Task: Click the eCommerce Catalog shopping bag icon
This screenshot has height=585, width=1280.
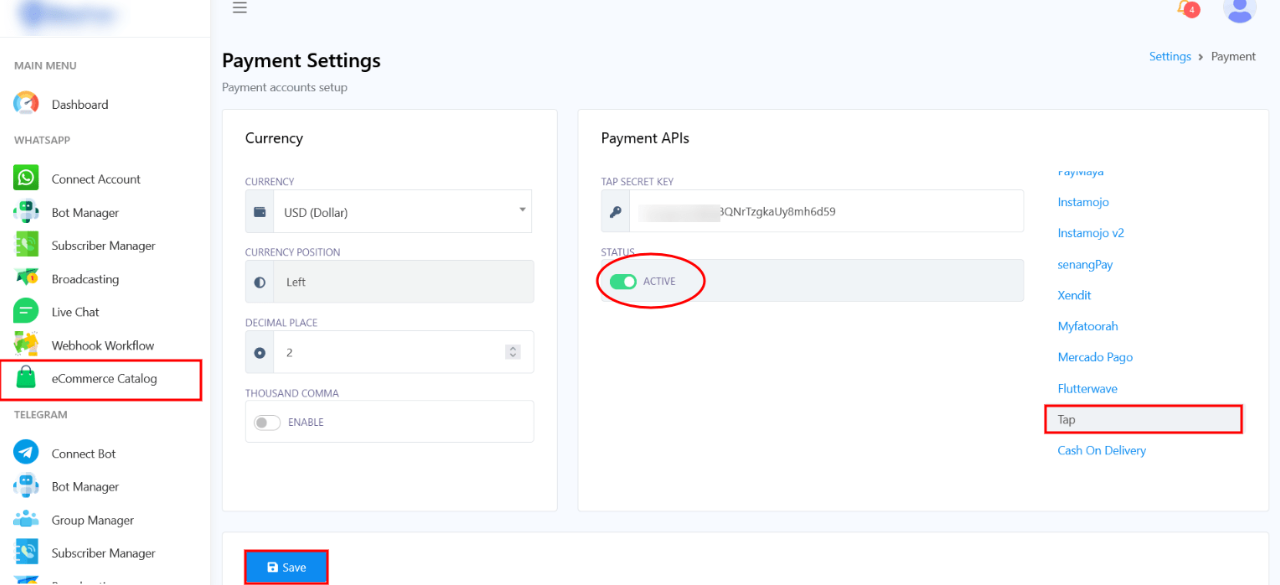Action: pyautogui.click(x=26, y=378)
